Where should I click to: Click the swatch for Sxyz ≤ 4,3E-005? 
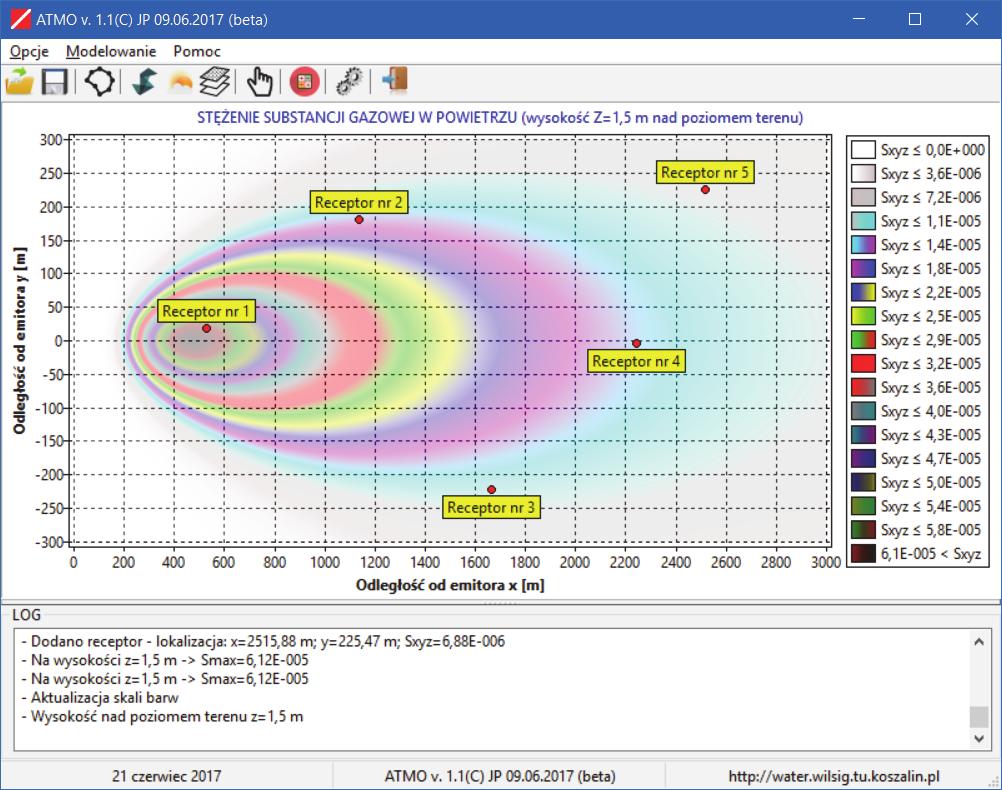[x=863, y=435]
